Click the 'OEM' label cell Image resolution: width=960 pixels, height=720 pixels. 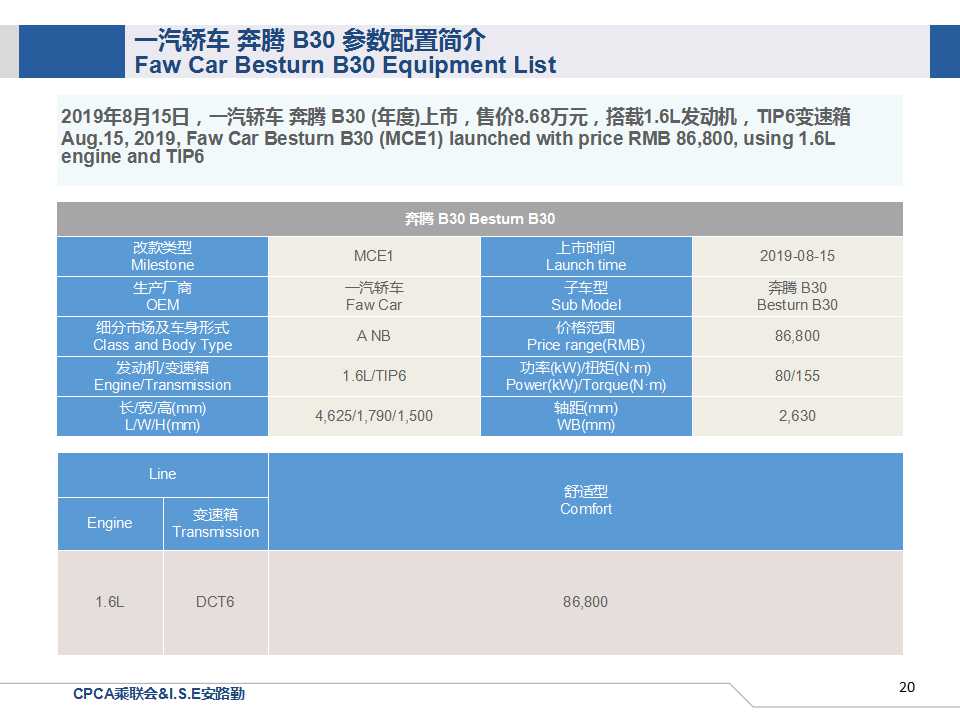pyautogui.click(x=163, y=296)
